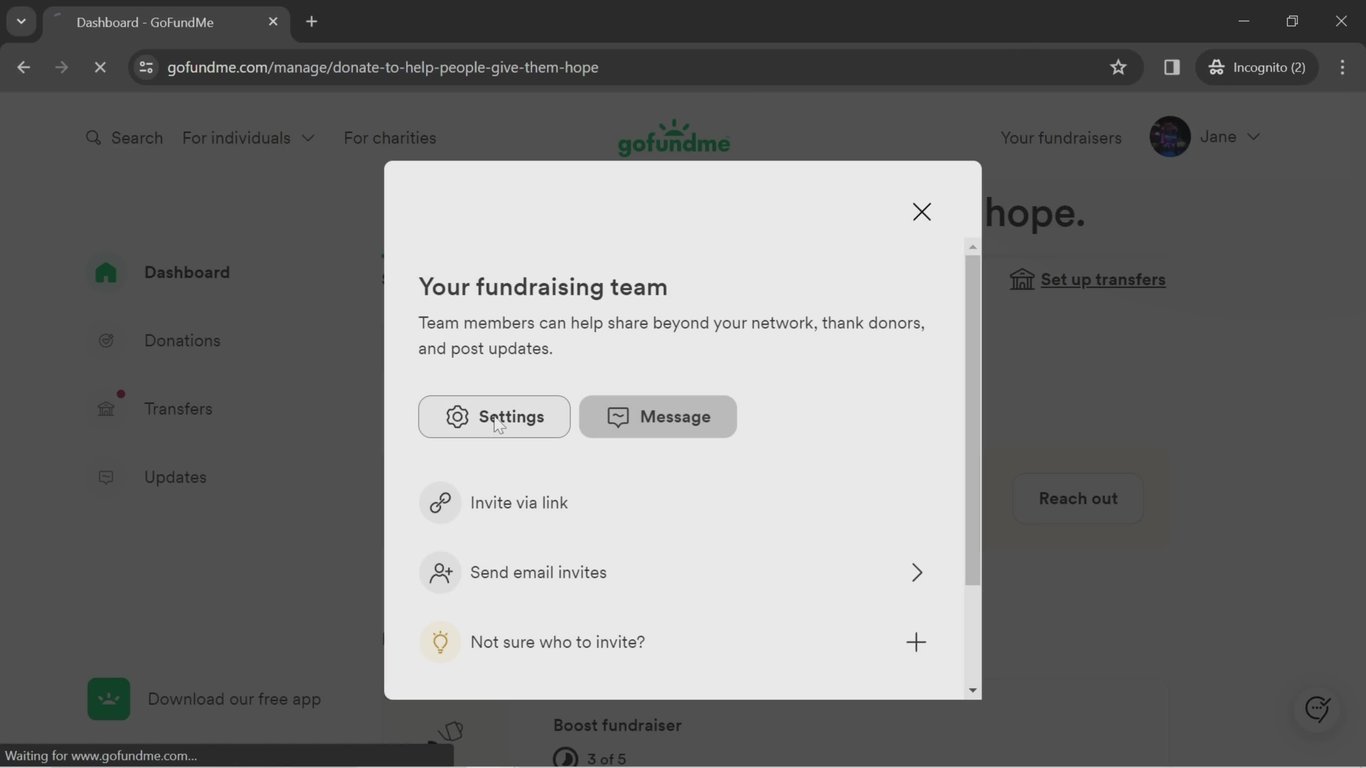The height and width of the screenshot is (768, 1366).
Task: Click the bookmark star in the address bar
Action: tap(1117, 67)
